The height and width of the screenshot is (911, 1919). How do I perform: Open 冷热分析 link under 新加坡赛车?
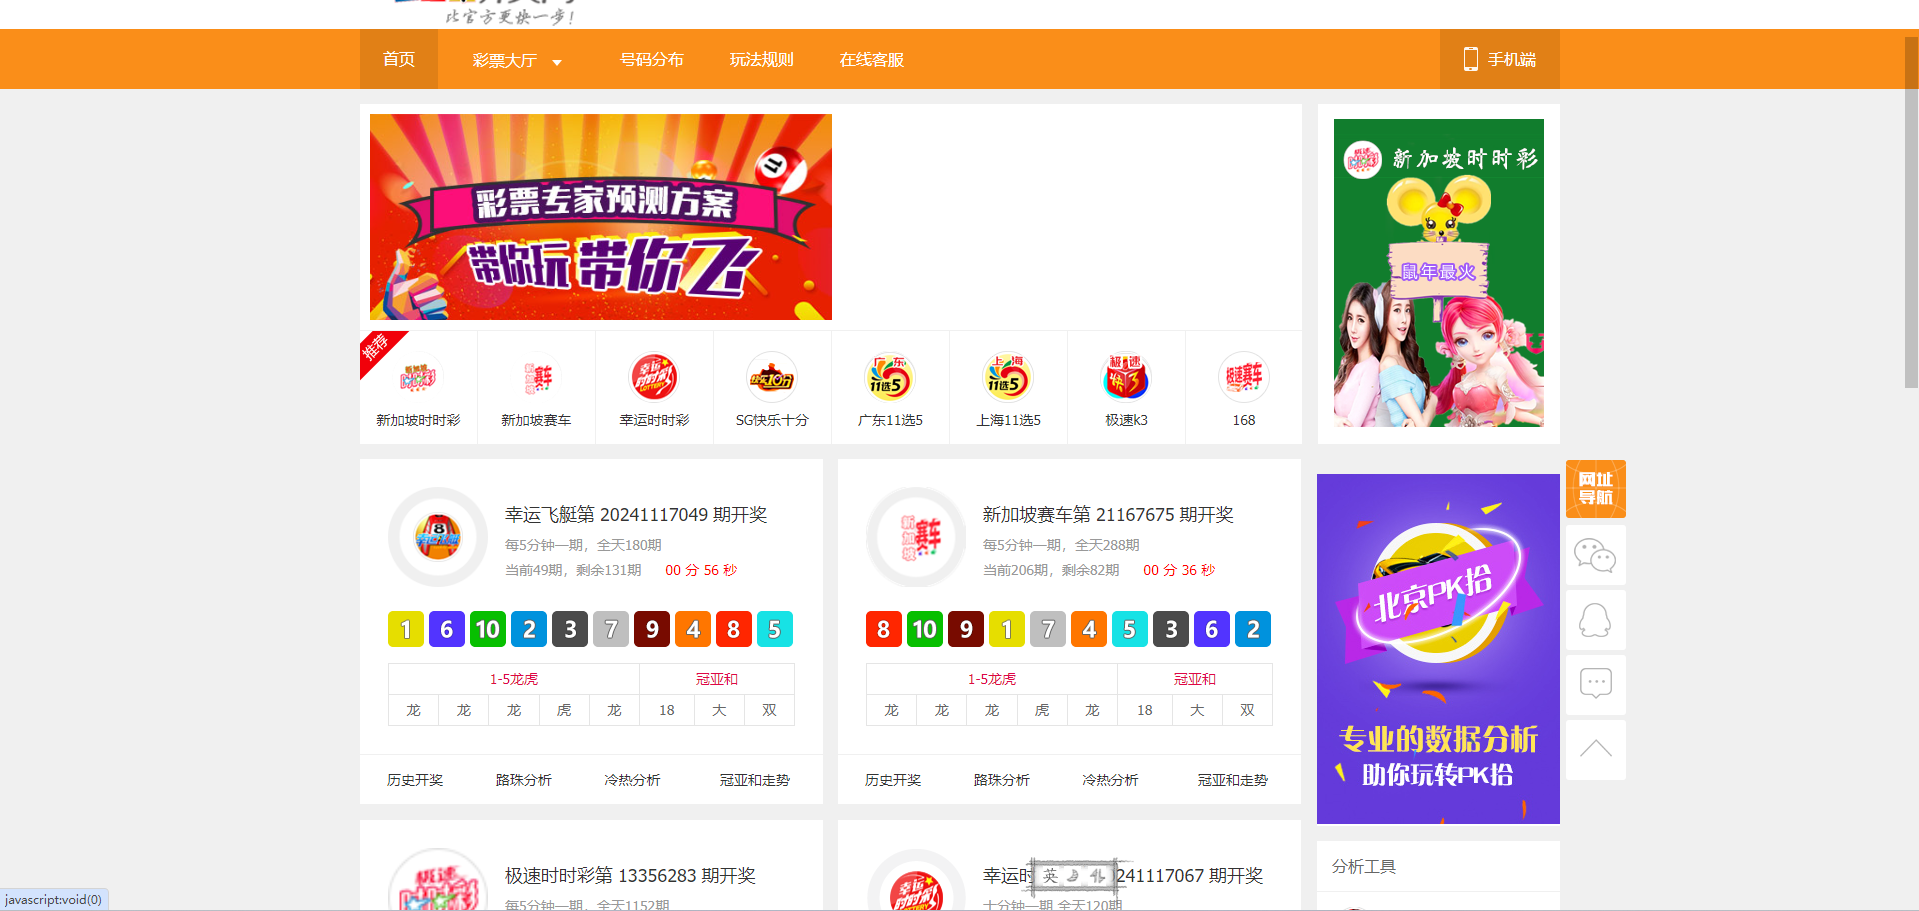pyautogui.click(x=1110, y=780)
